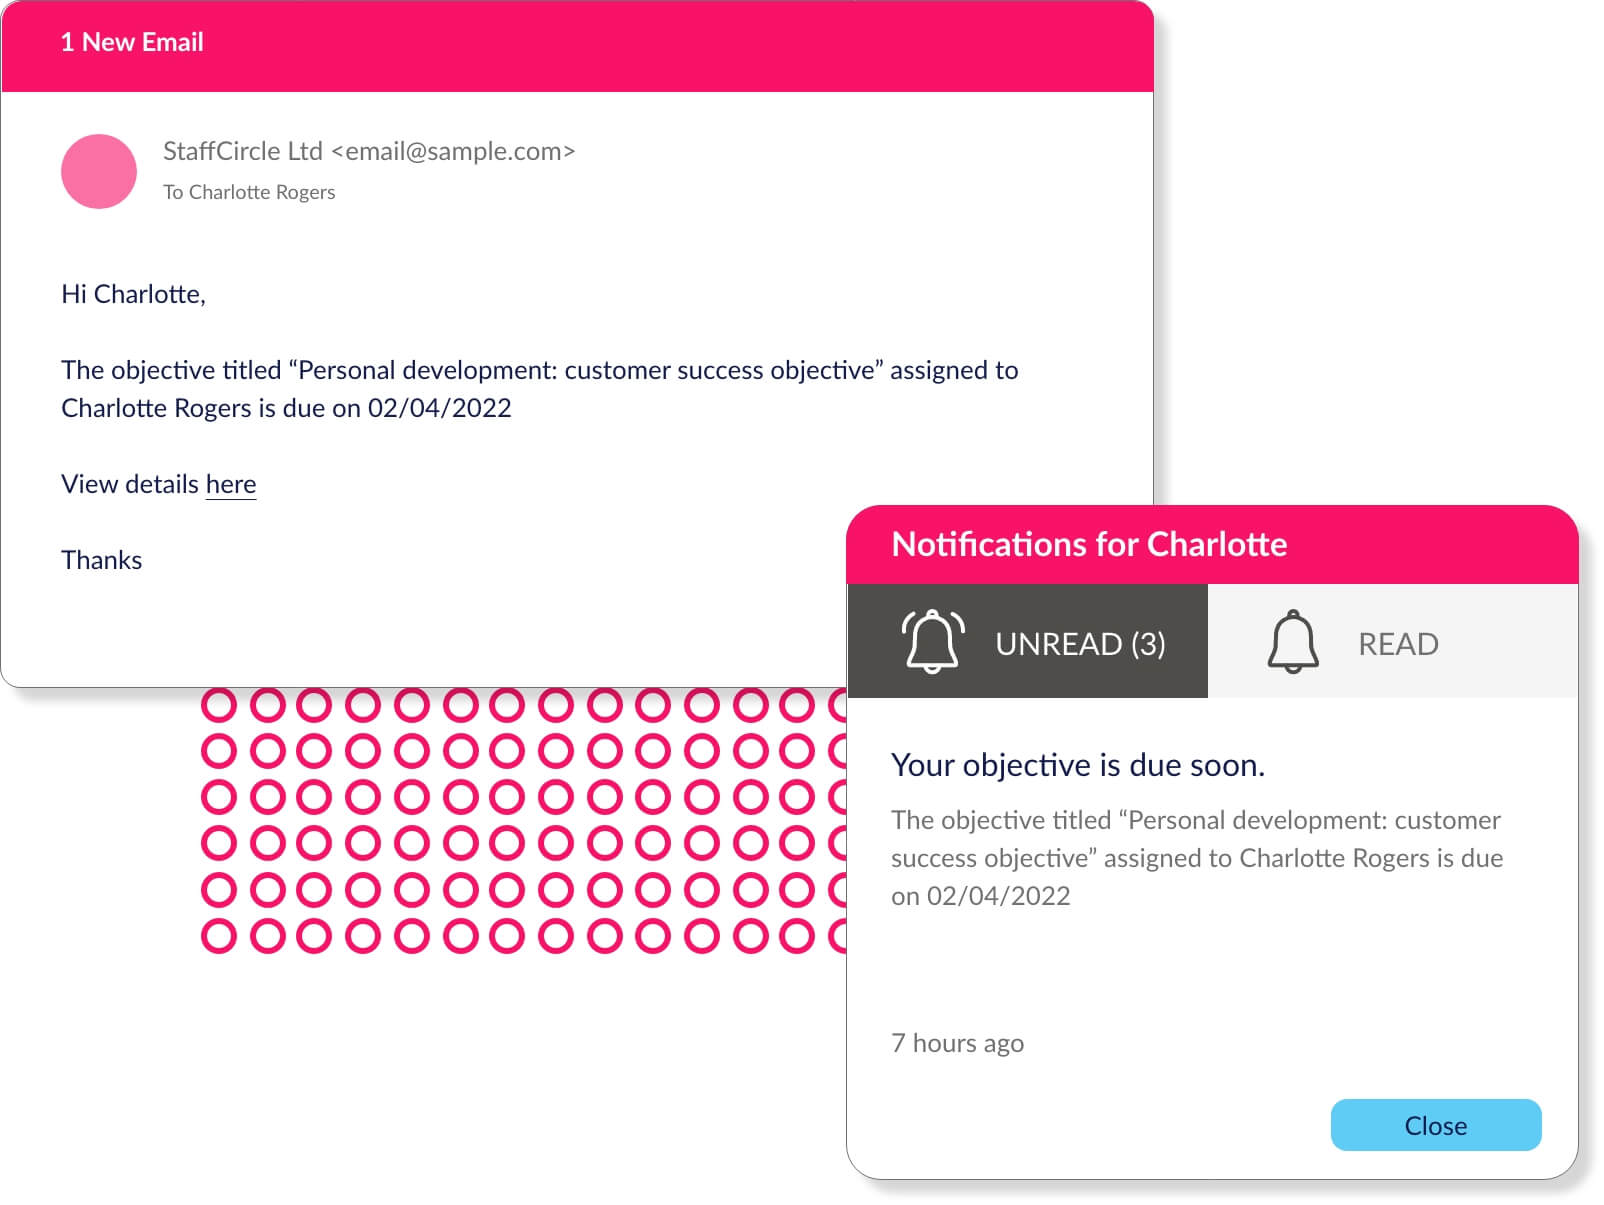Click 'View details' text in email
1604x1205 pixels.
tap(130, 484)
